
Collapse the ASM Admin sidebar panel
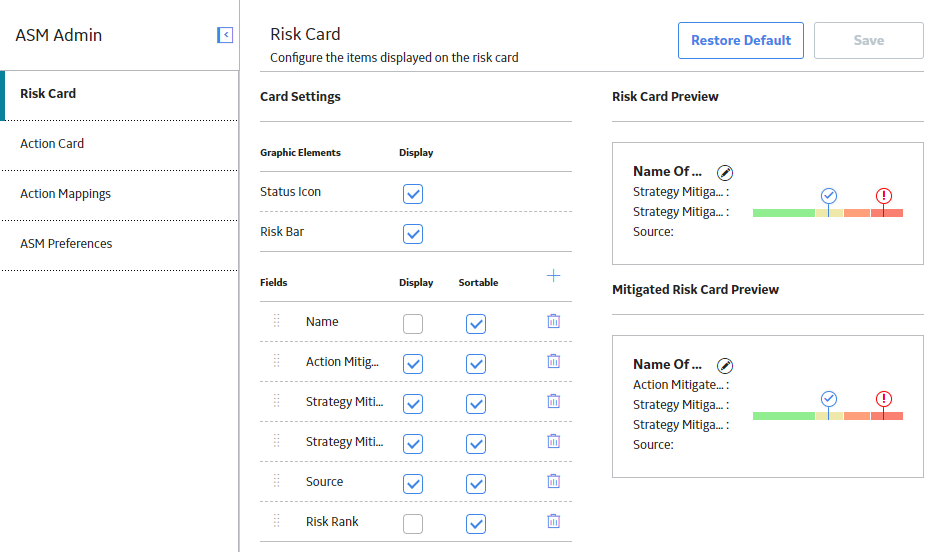coord(225,35)
